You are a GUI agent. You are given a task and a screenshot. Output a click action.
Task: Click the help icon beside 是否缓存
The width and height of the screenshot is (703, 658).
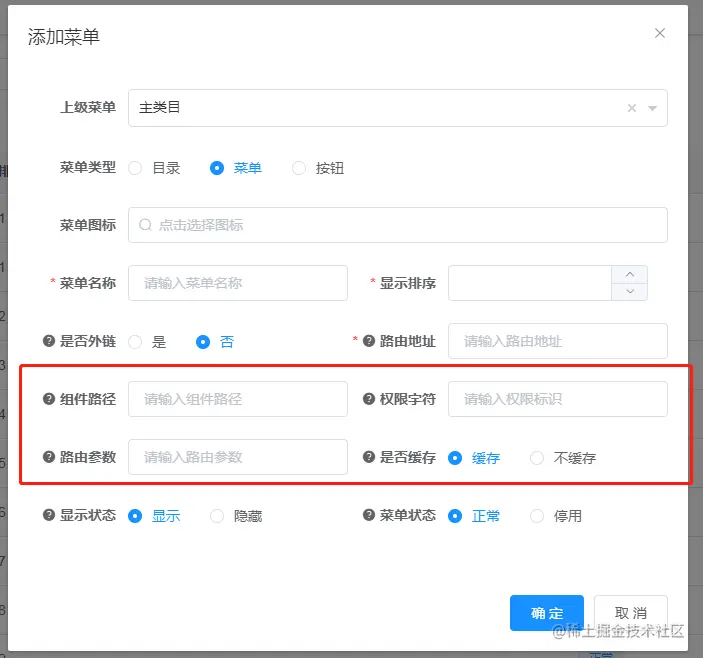click(x=369, y=457)
